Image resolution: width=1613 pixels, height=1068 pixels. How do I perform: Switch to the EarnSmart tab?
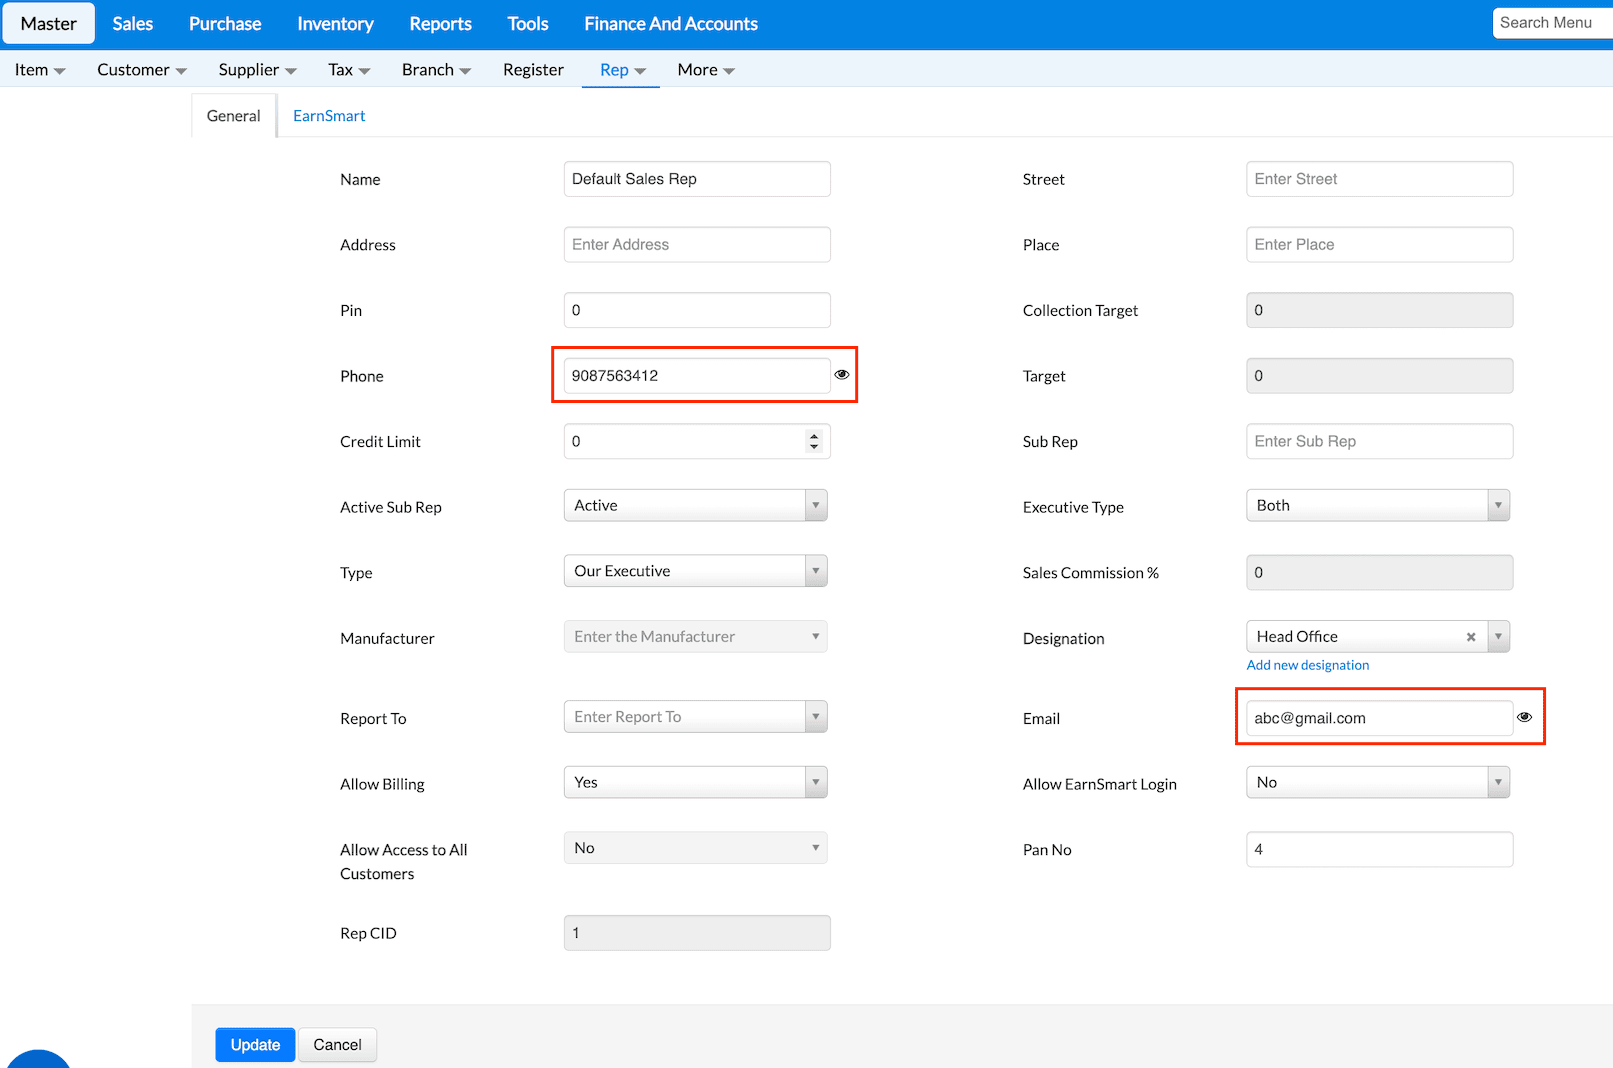pyautogui.click(x=329, y=116)
